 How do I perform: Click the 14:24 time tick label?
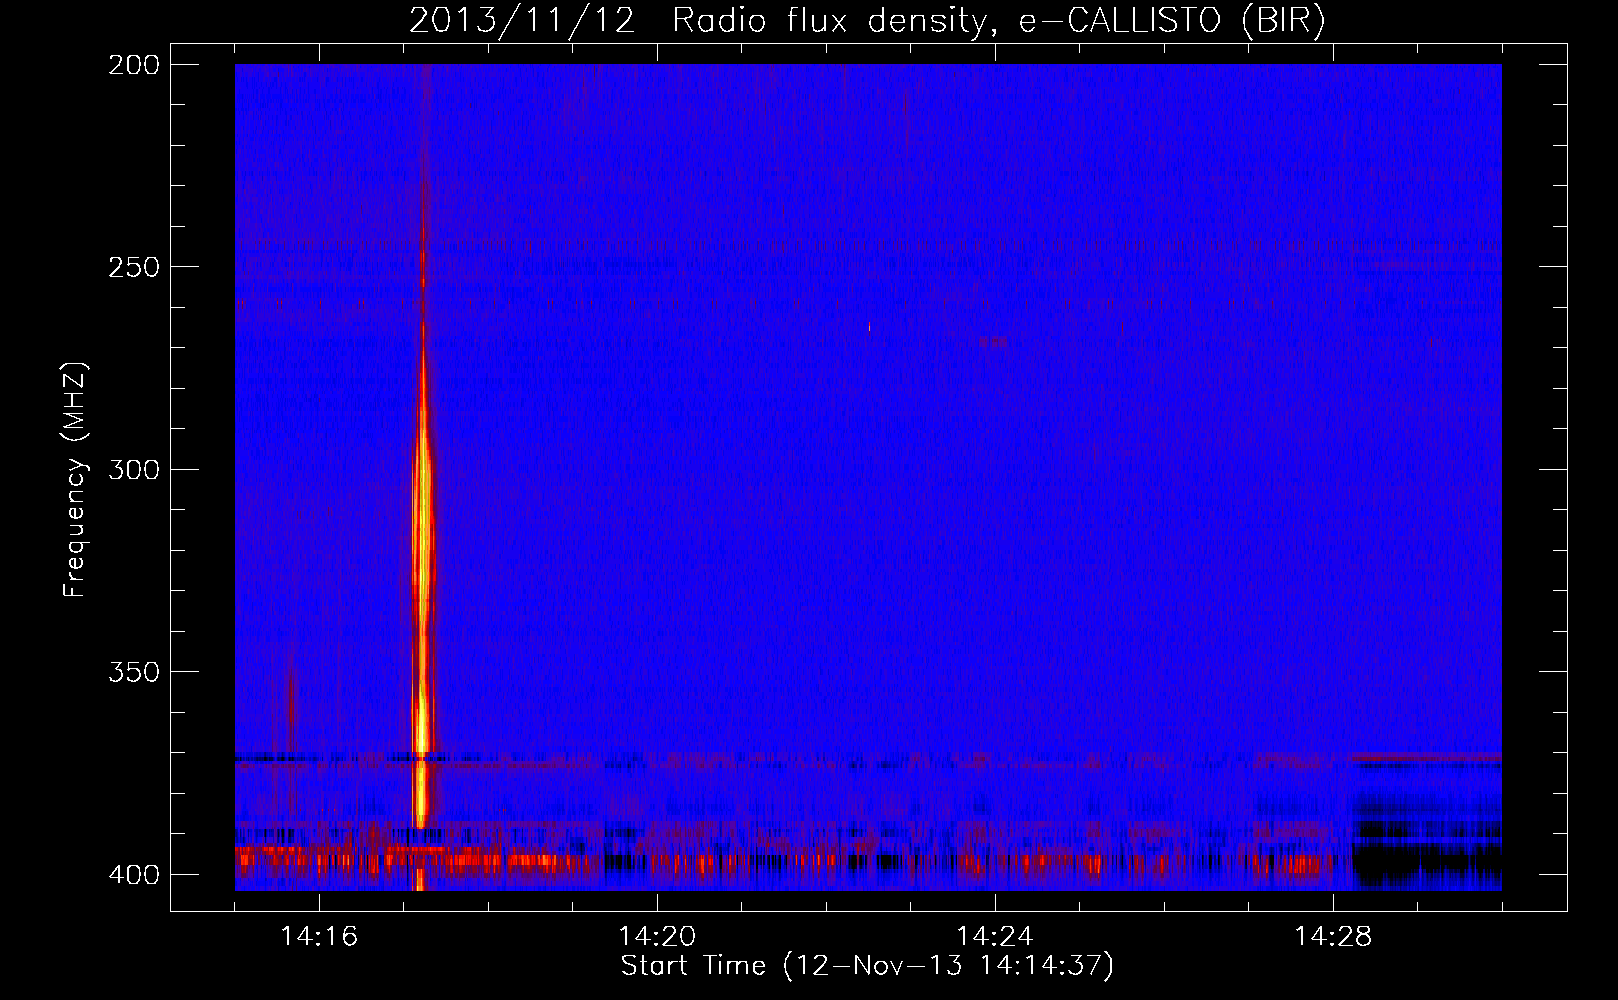tap(995, 936)
